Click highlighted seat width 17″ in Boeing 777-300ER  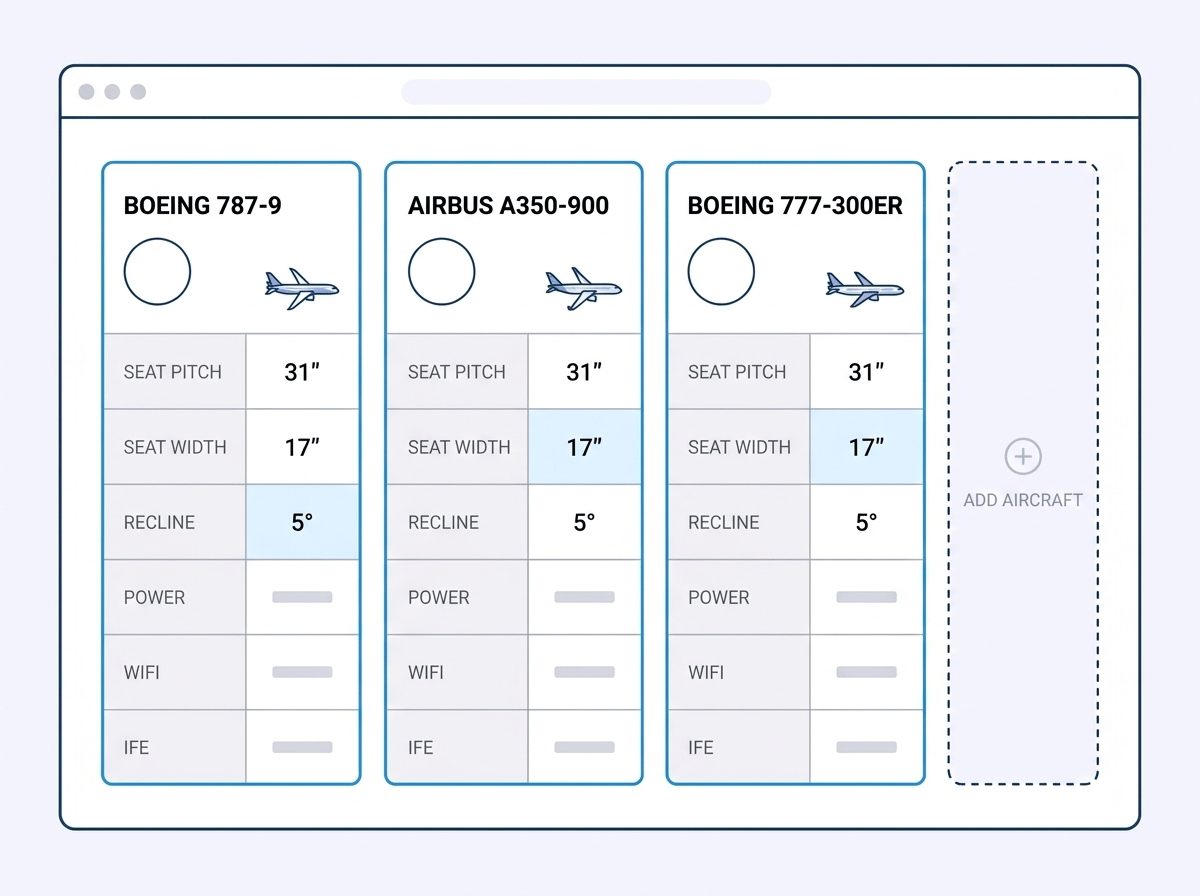(x=866, y=447)
